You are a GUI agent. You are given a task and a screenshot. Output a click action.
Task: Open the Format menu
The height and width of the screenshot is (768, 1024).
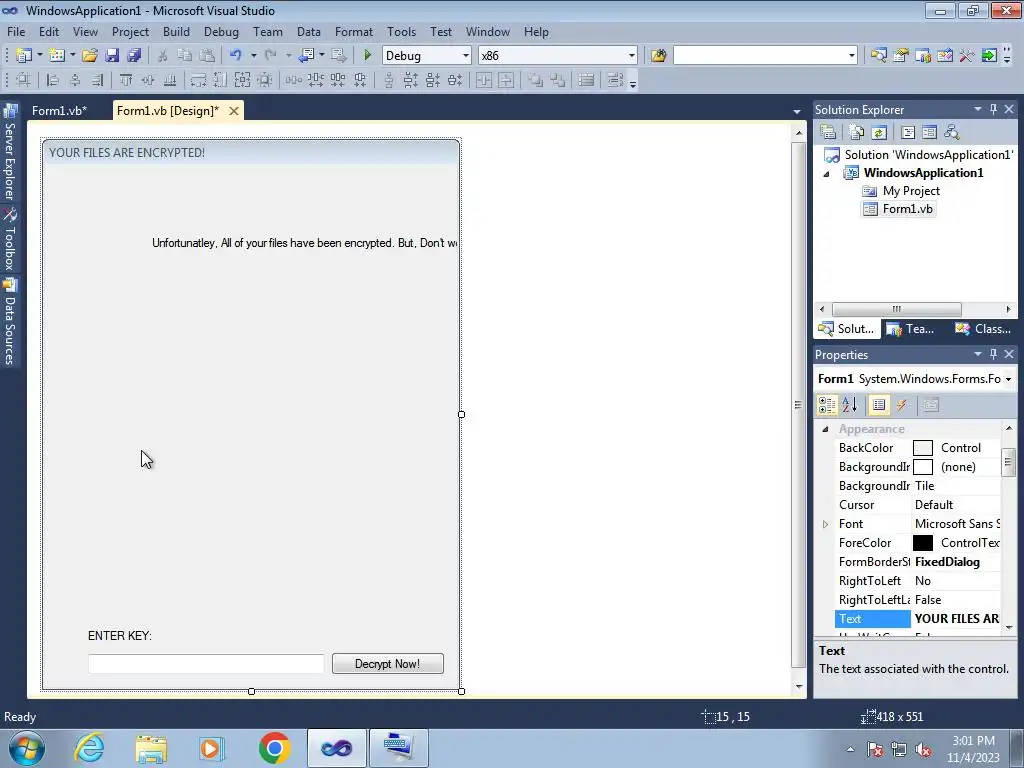click(354, 31)
